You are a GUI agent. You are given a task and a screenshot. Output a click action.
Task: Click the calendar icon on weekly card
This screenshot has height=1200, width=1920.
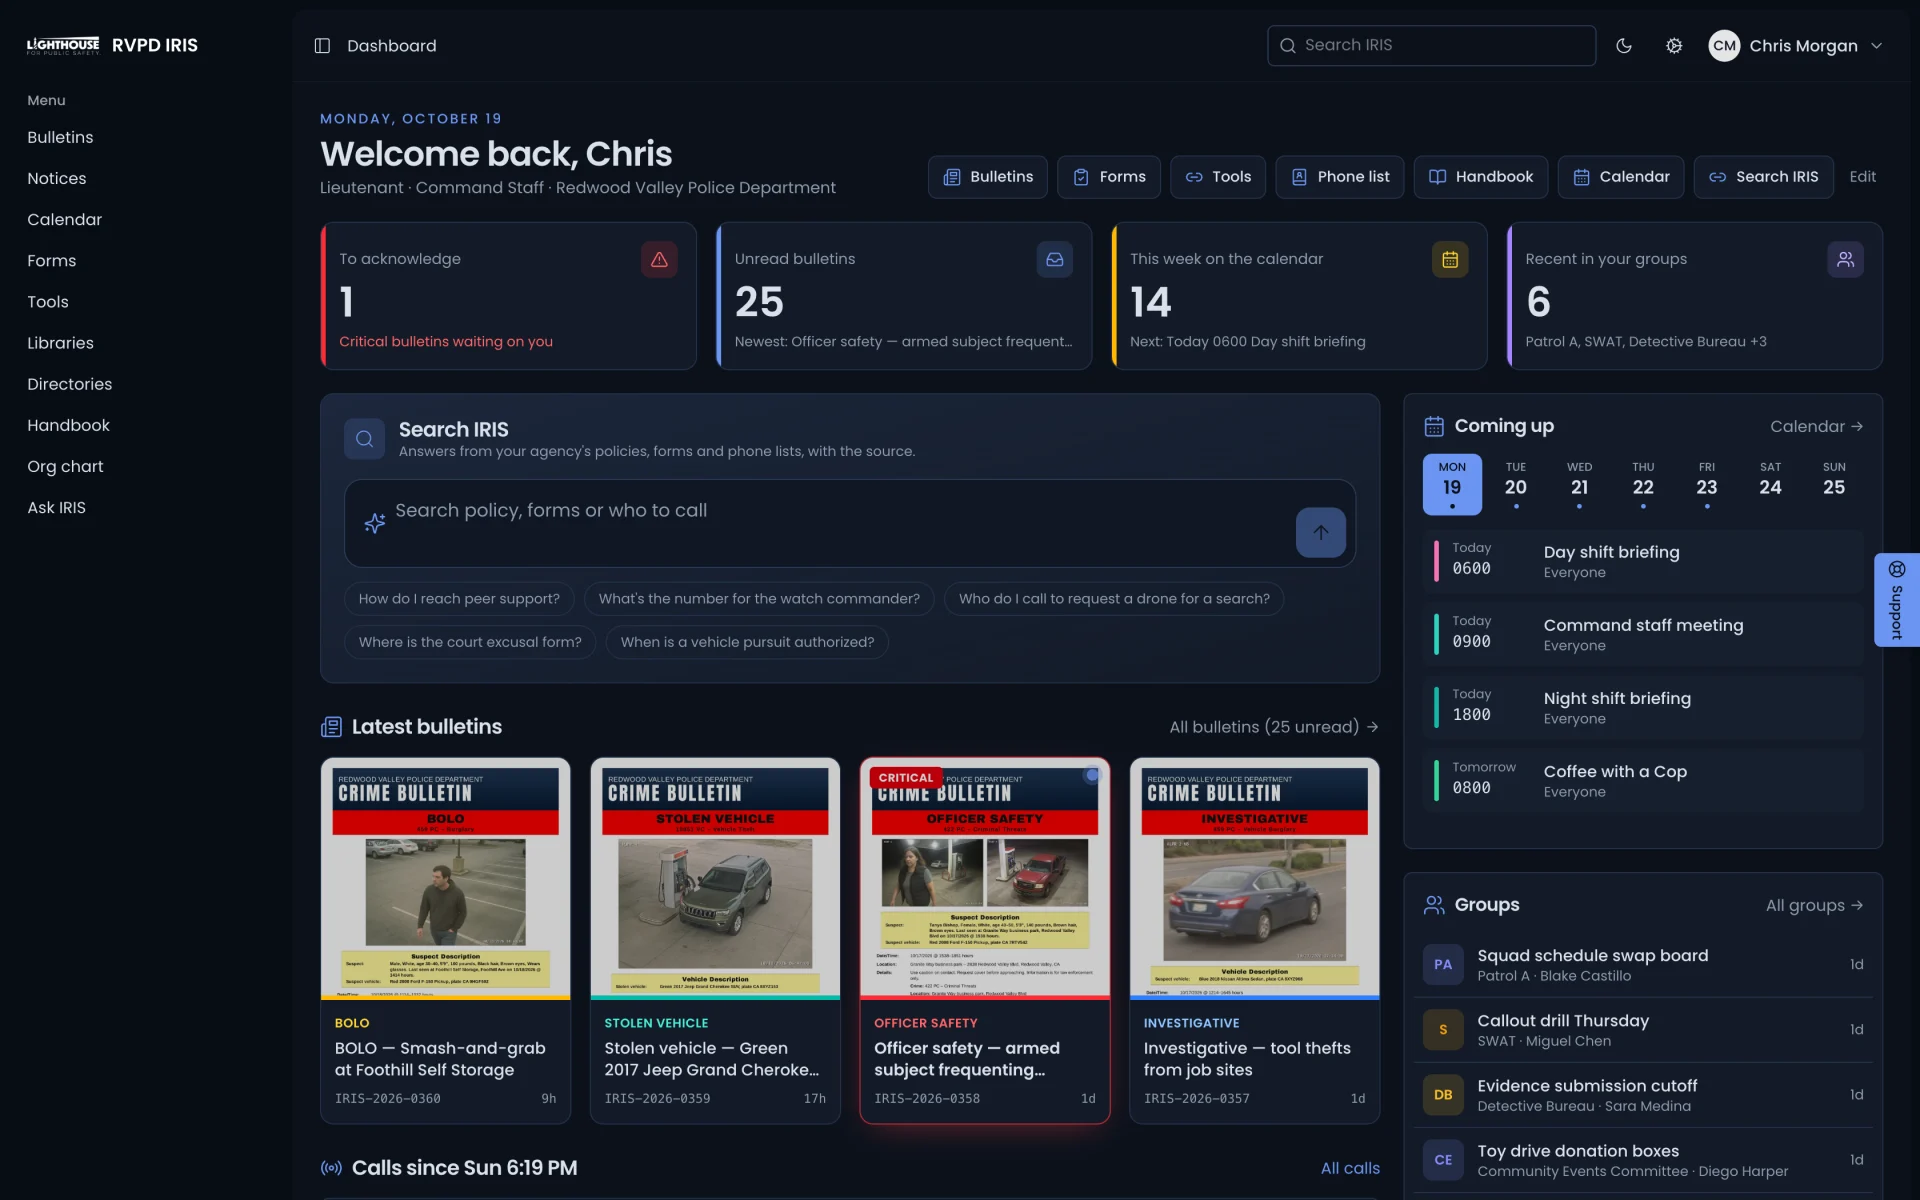click(x=1450, y=260)
